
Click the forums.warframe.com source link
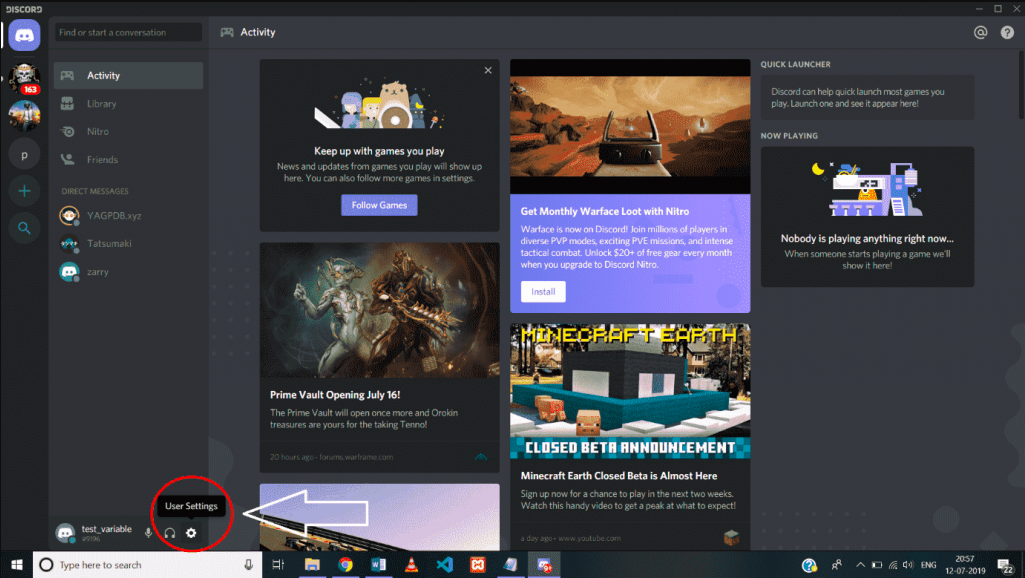point(356,457)
